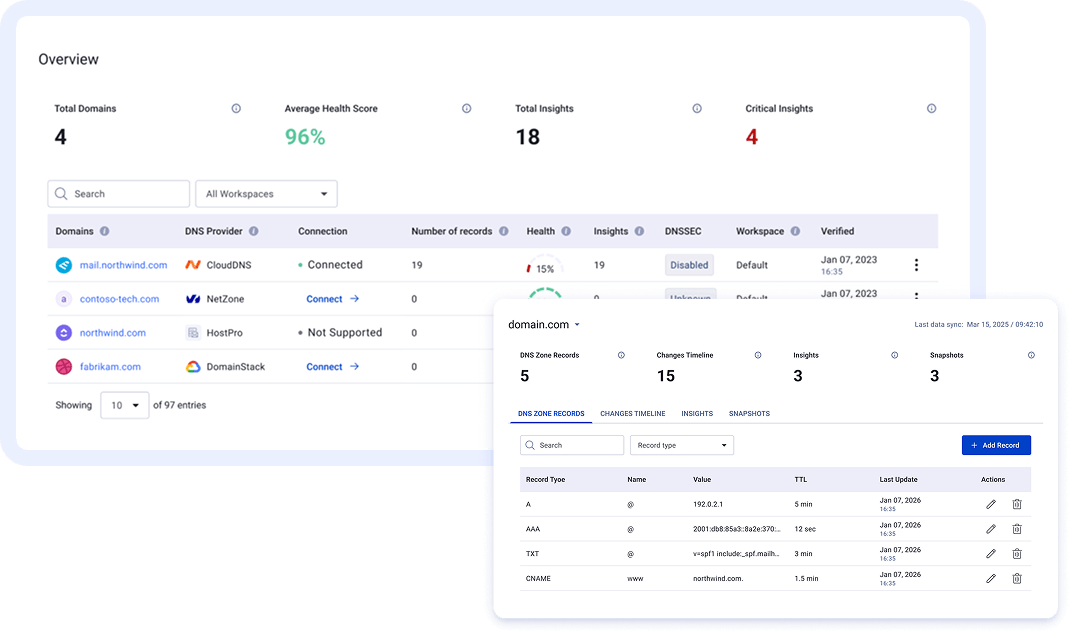
Task: Switch to the INSIGHTS tab
Action: [x=697, y=414]
